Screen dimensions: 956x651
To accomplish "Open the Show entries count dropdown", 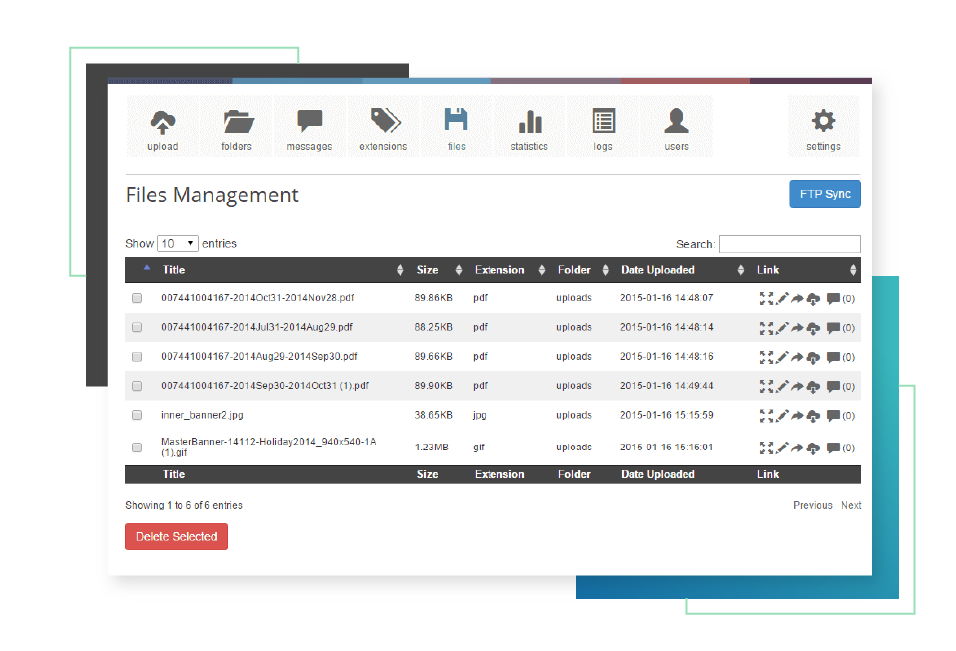I will (178, 243).
